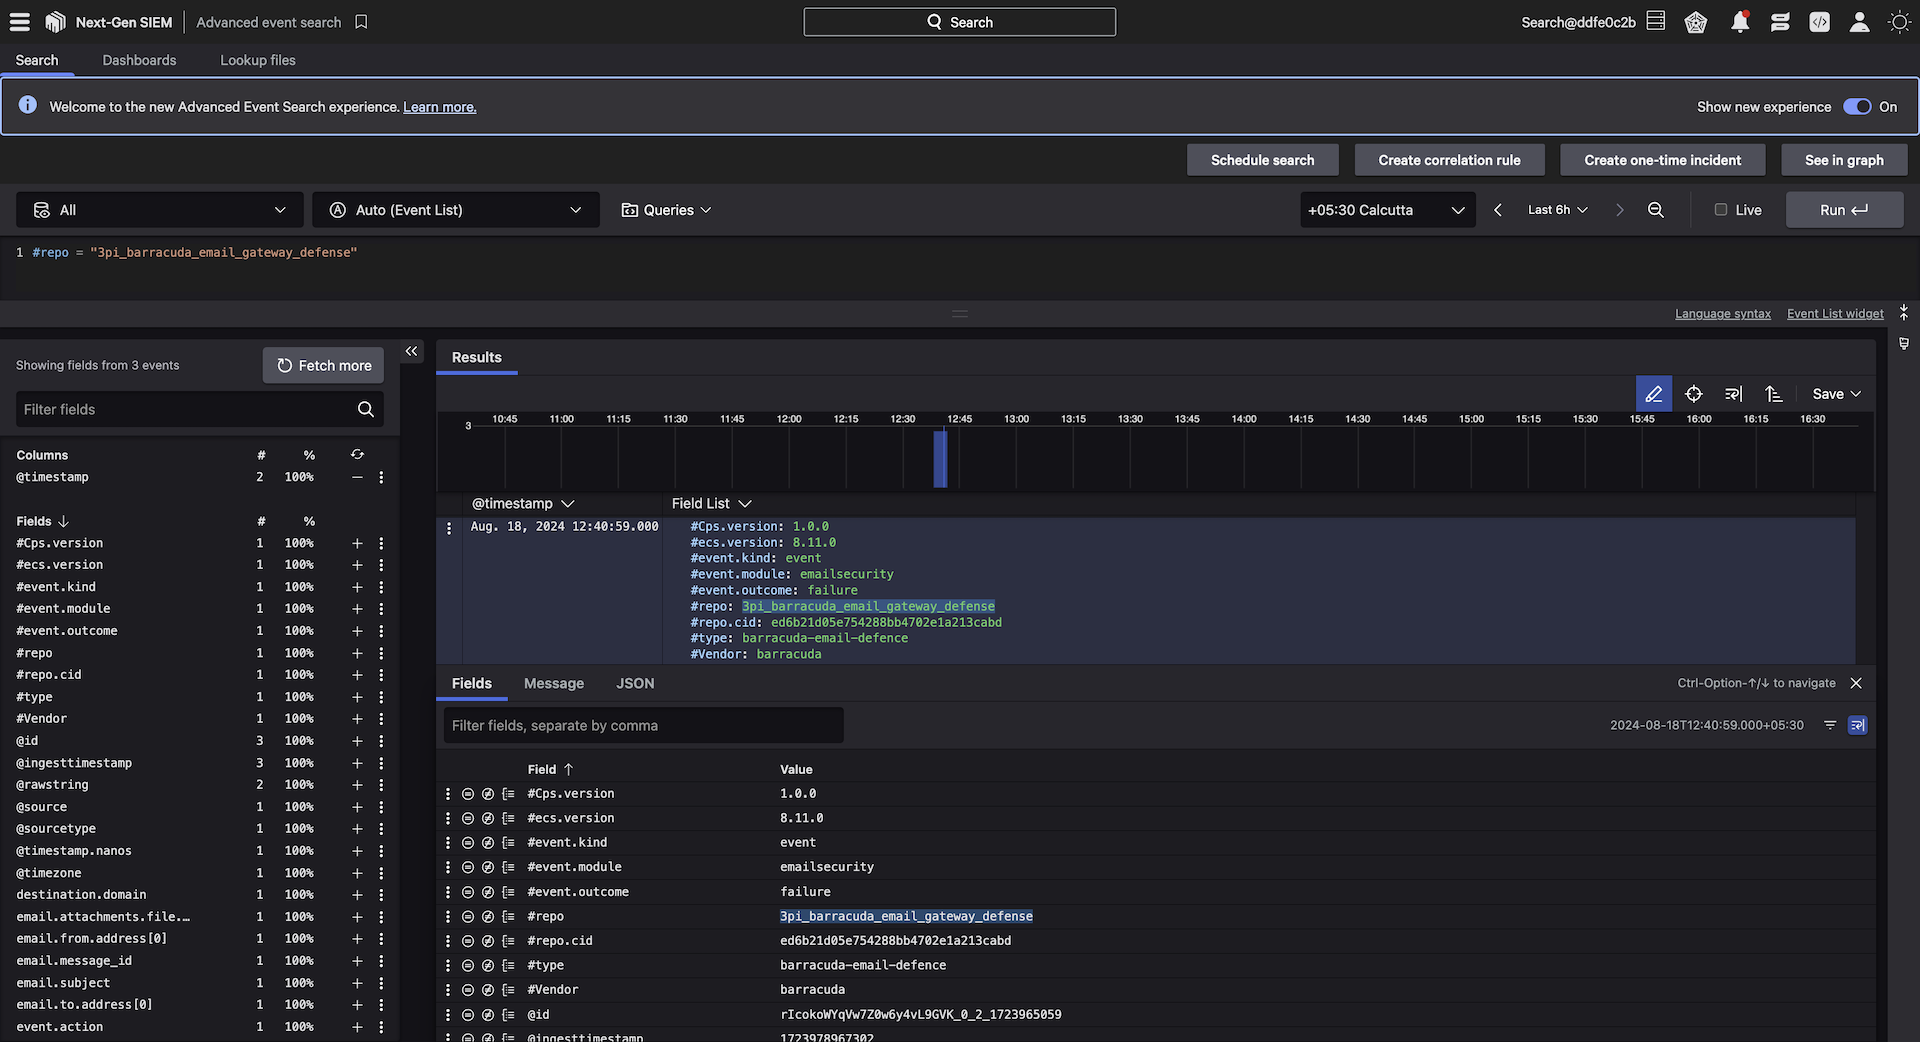
Task: Open the Queries dropdown
Action: click(667, 210)
